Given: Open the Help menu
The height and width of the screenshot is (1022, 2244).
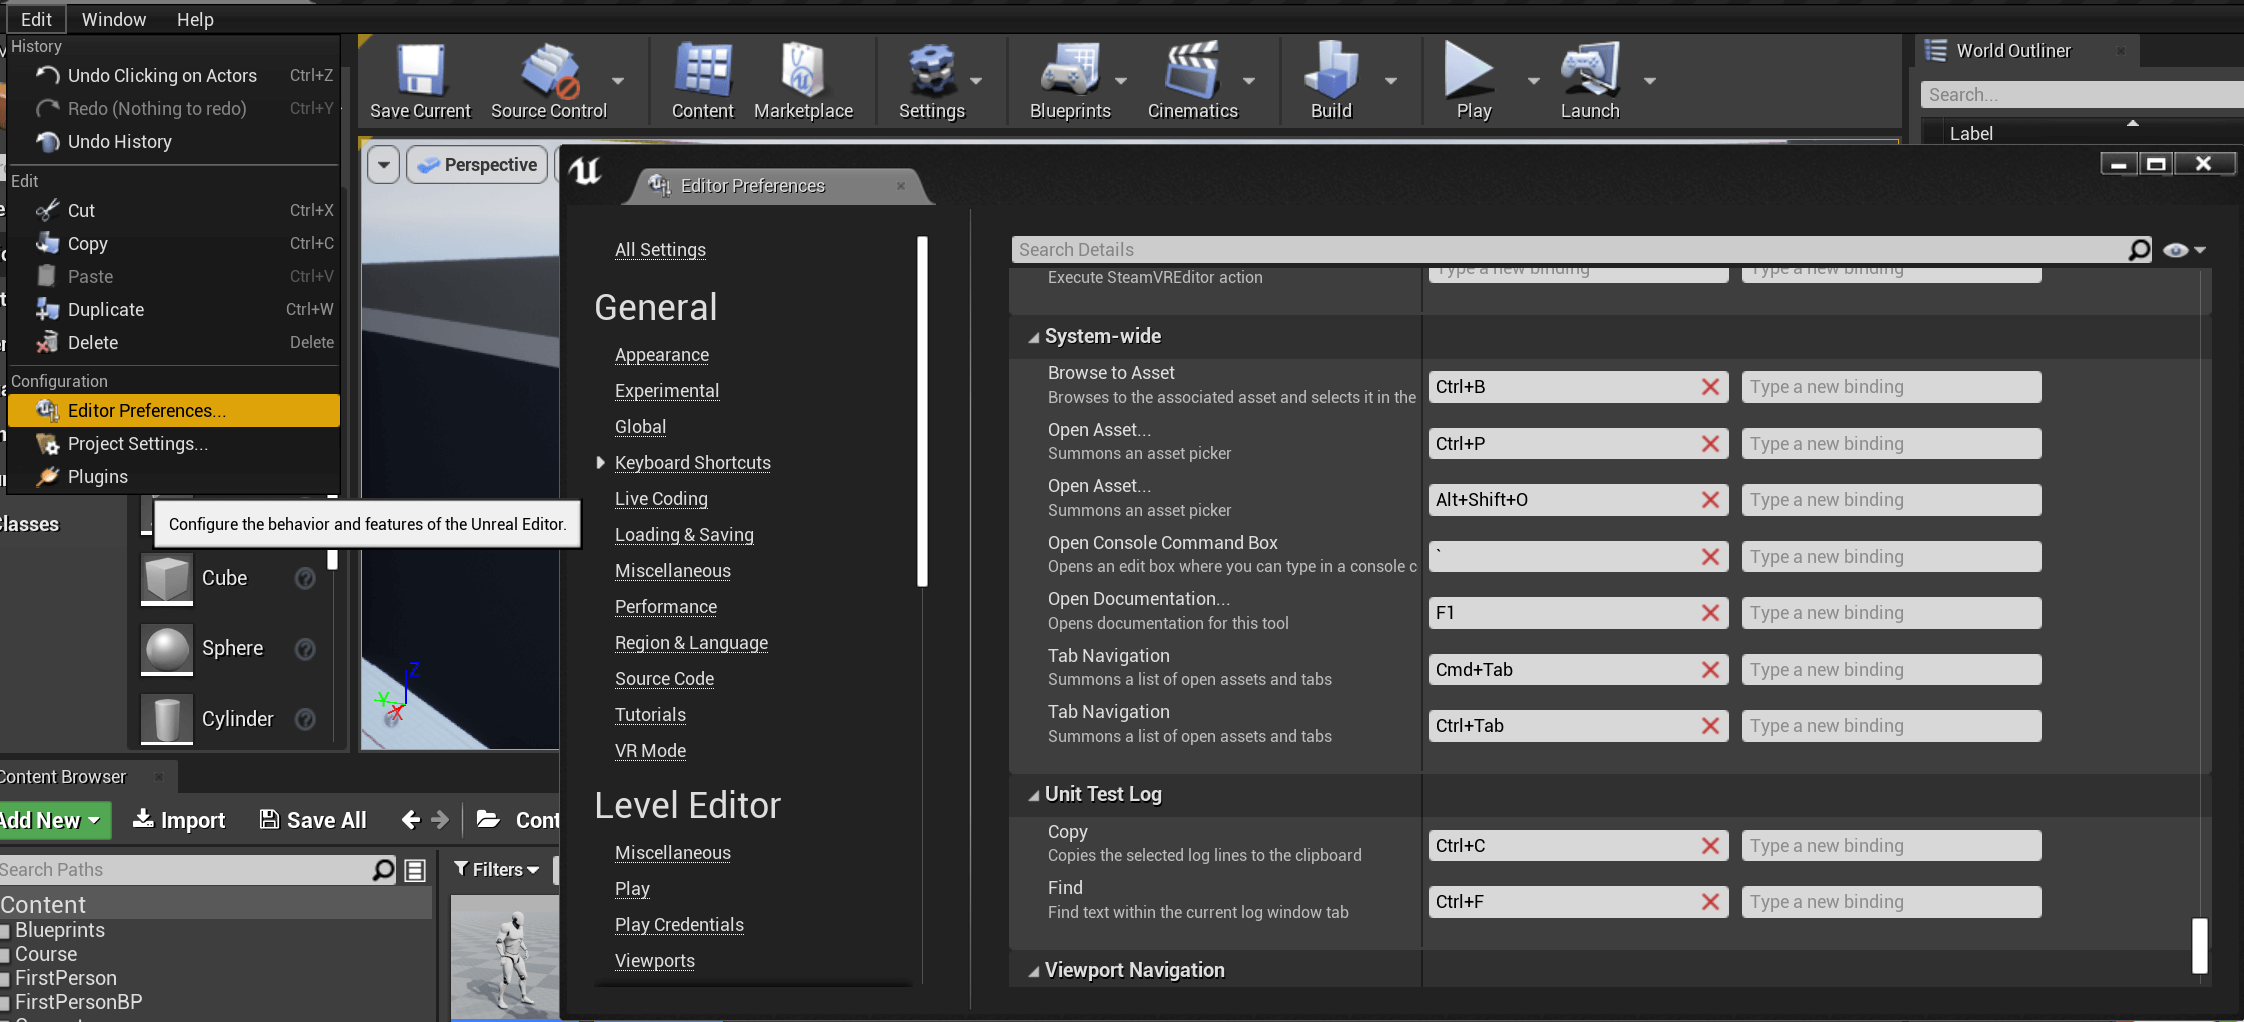Looking at the screenshot, I should click(195, 19).
